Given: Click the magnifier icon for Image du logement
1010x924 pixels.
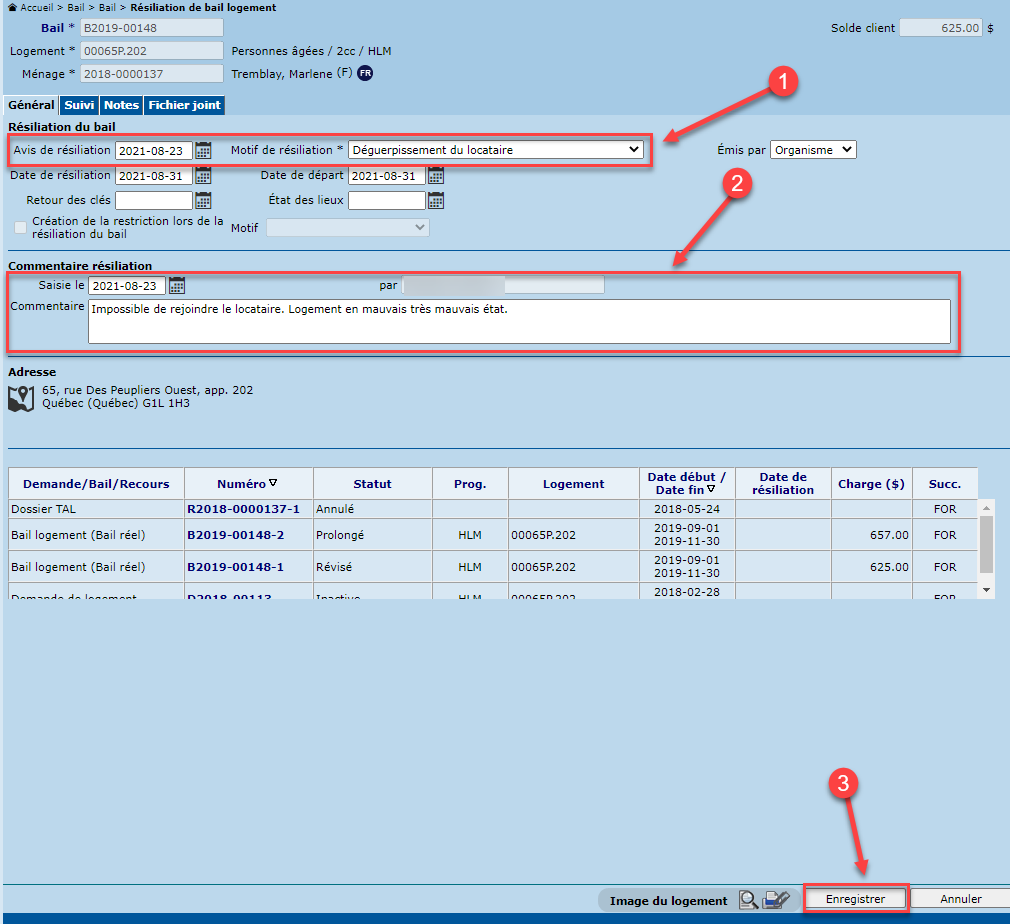Looking at the screenshot, I should pos(748,900).
